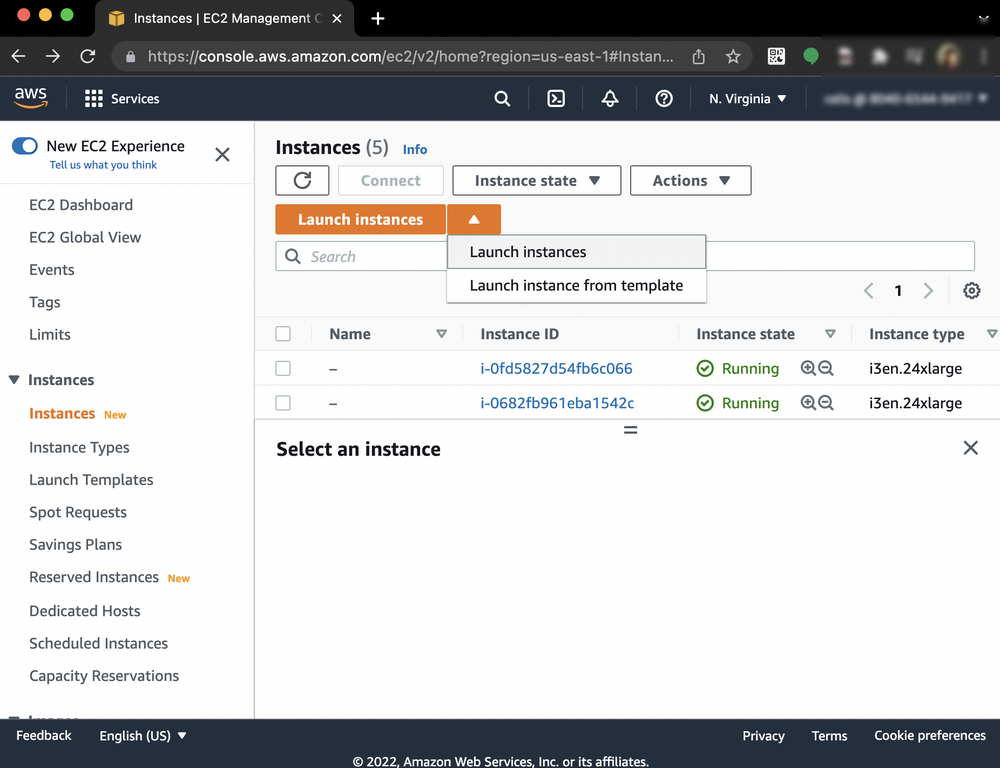Refresh the instances list

pyautogui.click(x=302, y=180)
